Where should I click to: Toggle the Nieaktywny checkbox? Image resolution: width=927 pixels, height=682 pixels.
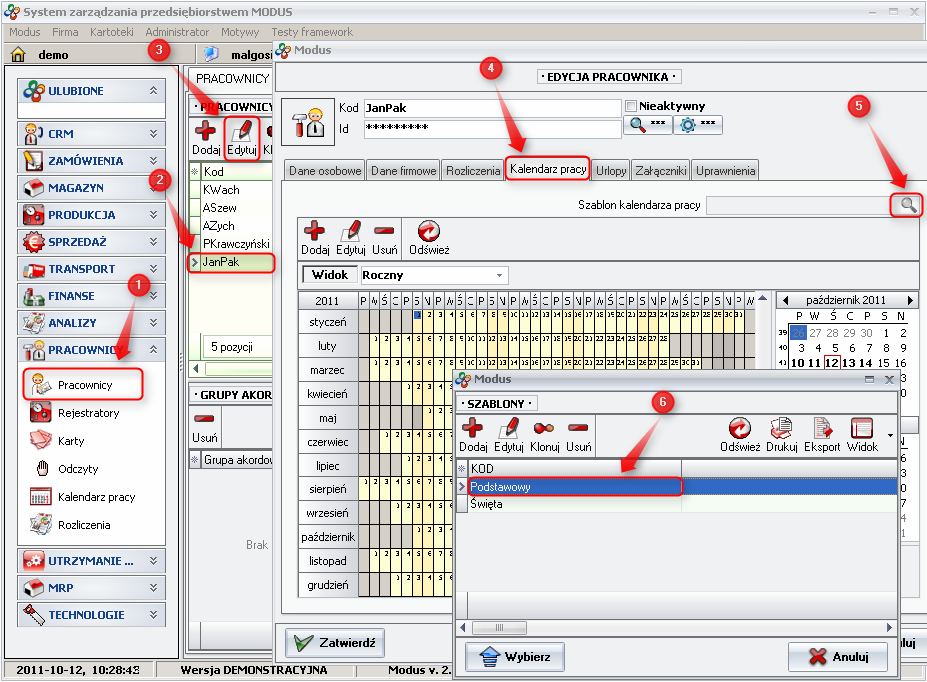pos(631,106)
